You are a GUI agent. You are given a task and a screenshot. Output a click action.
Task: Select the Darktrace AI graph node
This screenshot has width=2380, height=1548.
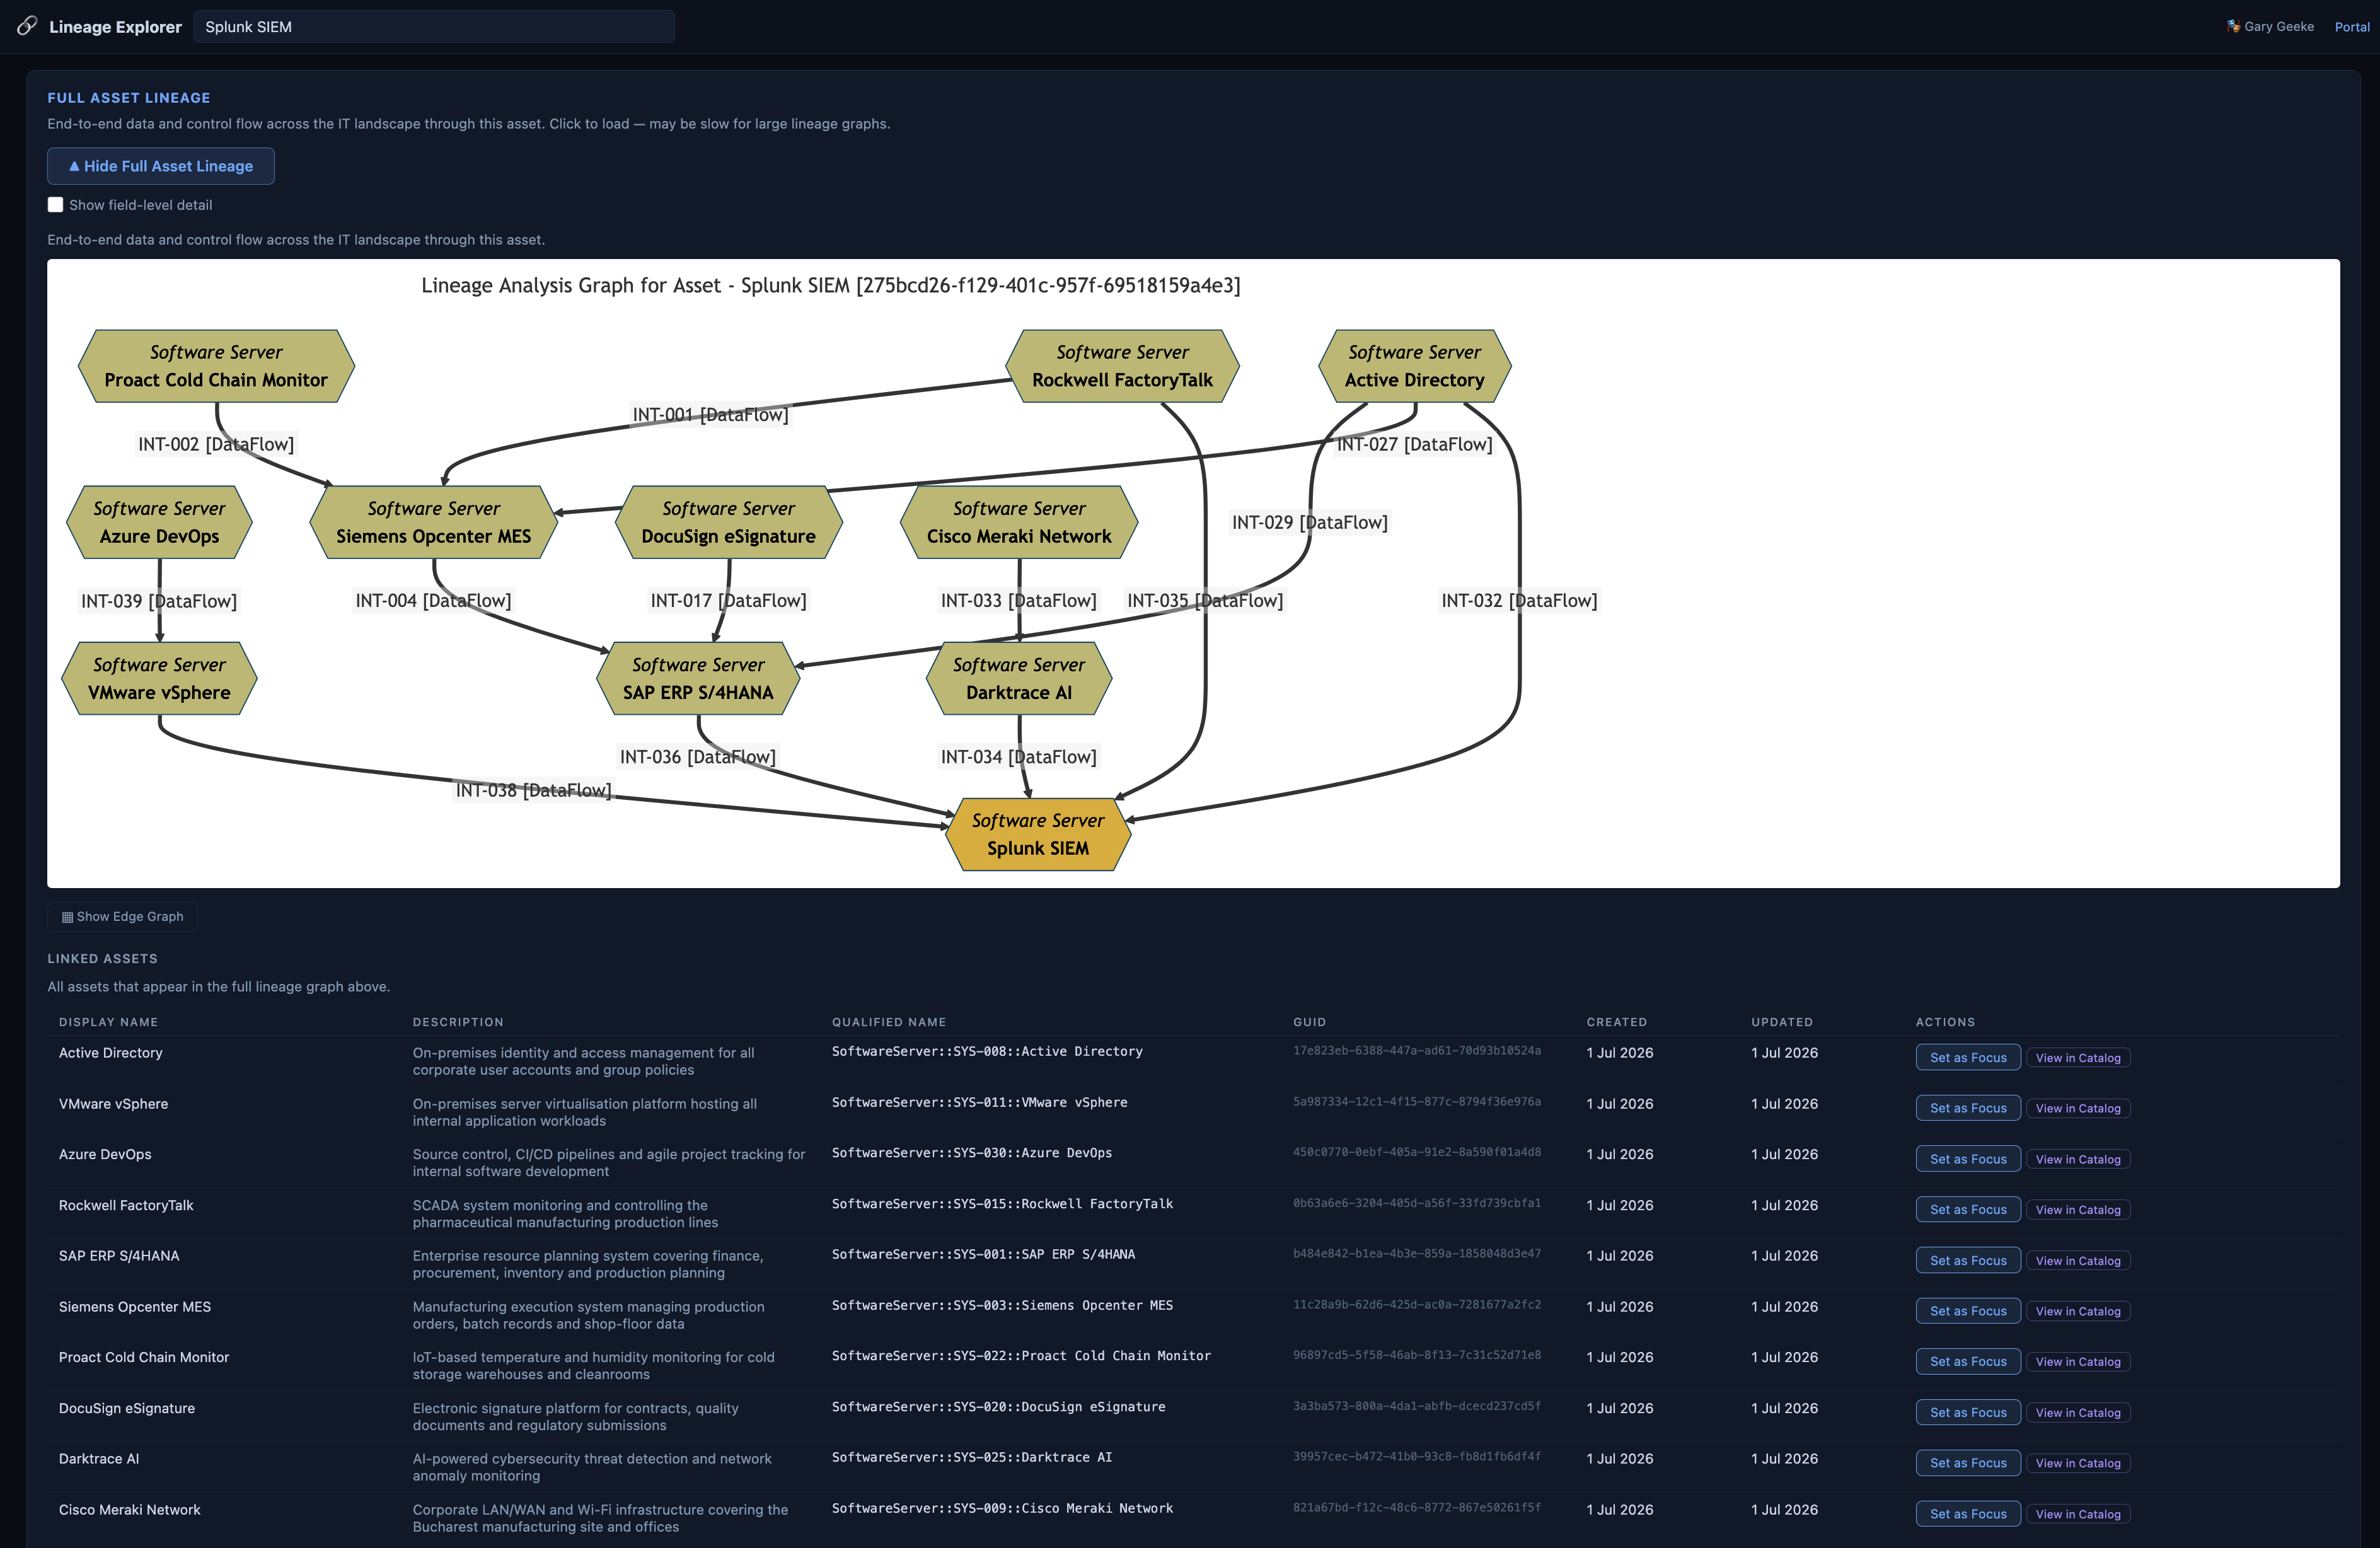pos(1018,678)
